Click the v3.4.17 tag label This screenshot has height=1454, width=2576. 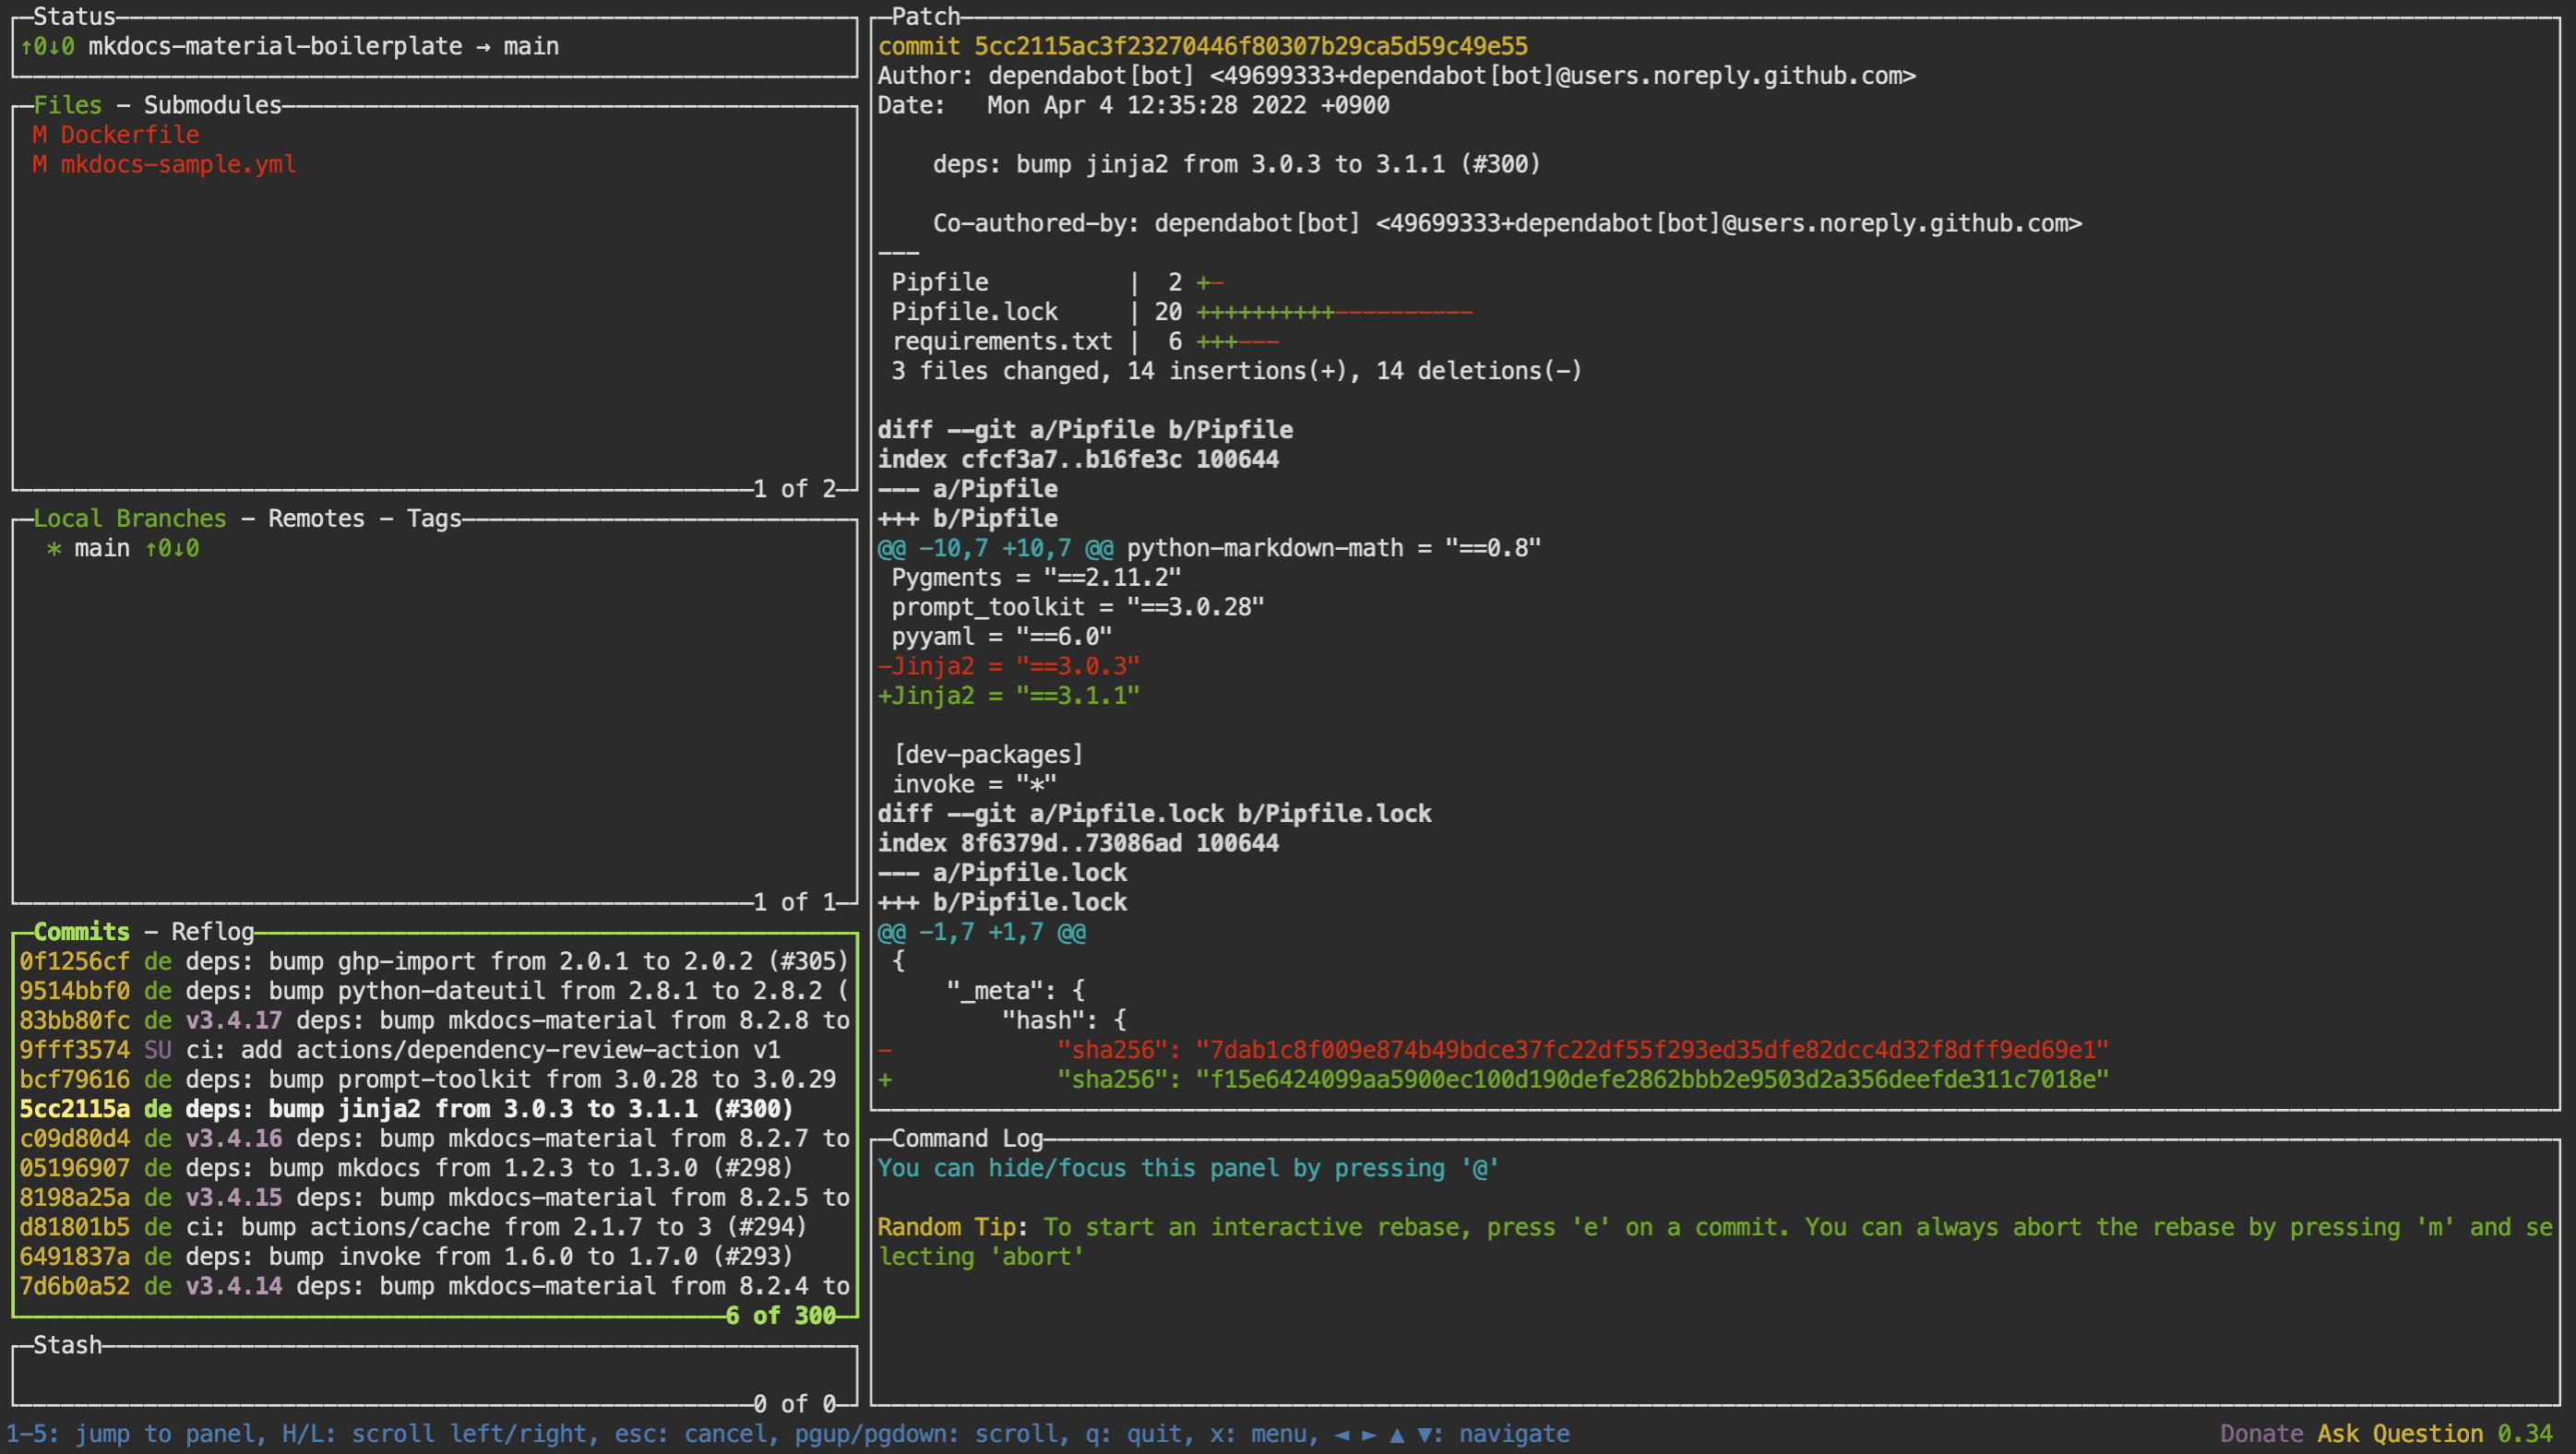tap(233, 1020)
